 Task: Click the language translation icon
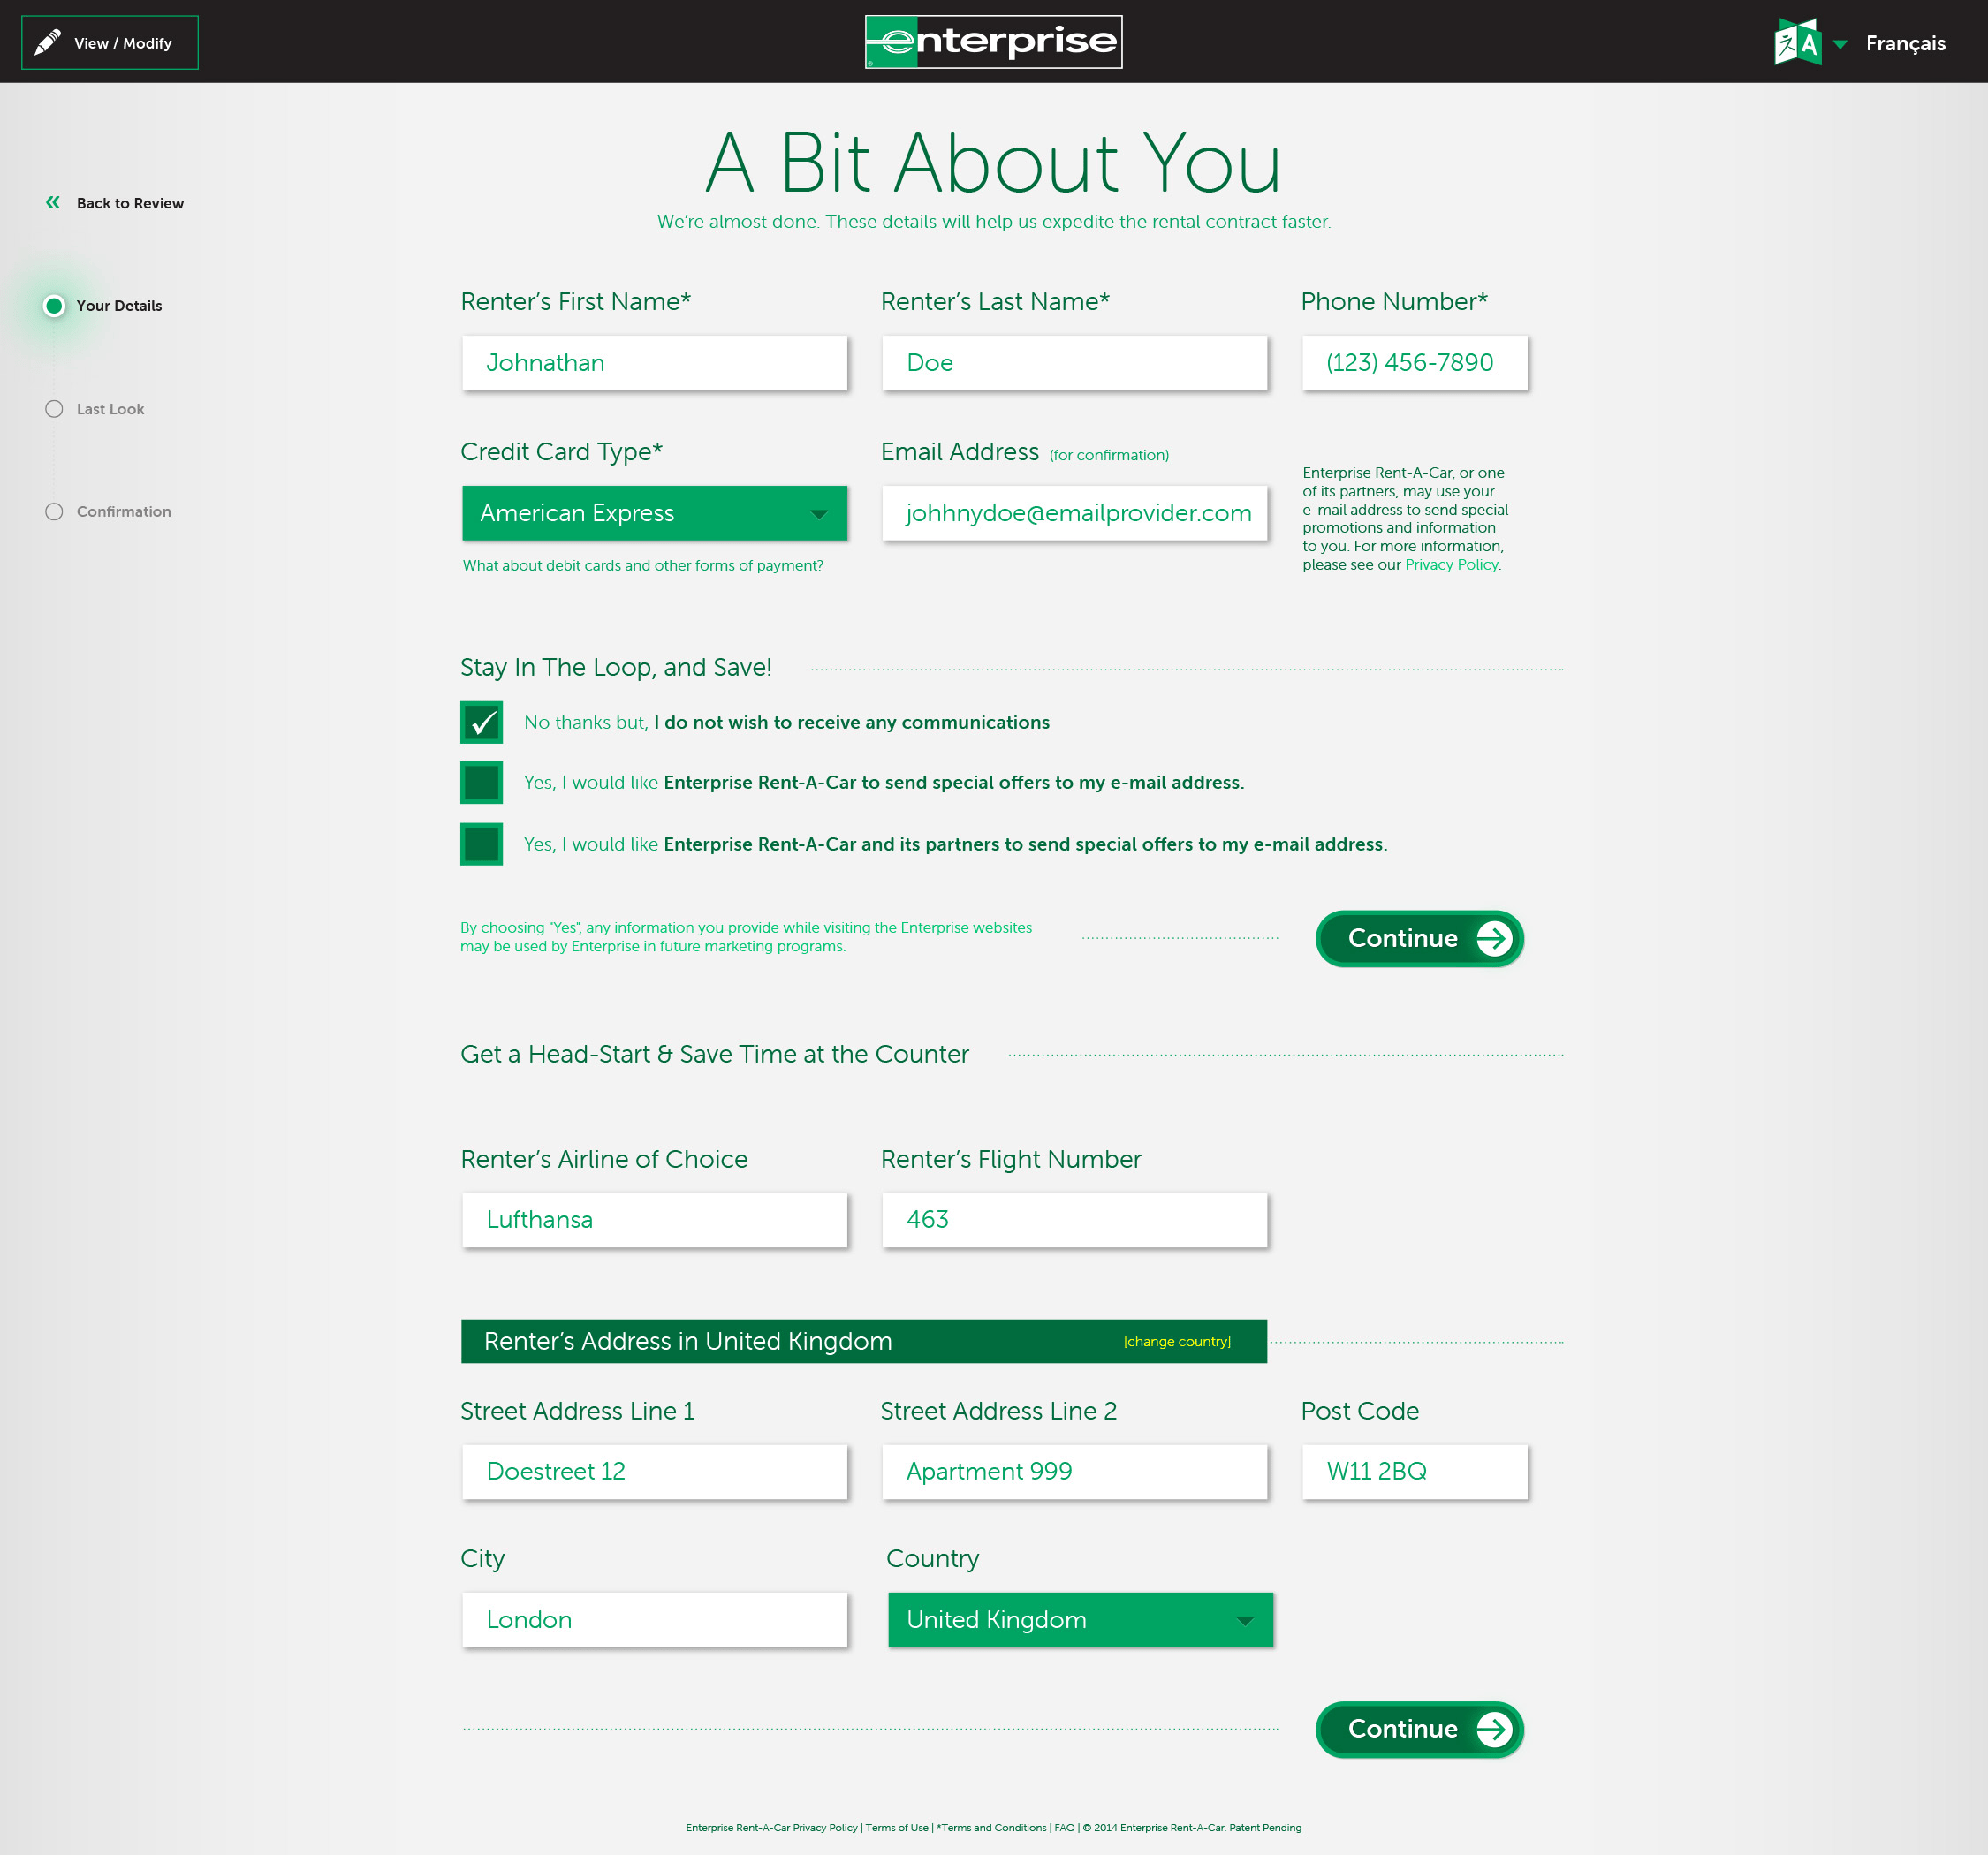coord(1797,43)
